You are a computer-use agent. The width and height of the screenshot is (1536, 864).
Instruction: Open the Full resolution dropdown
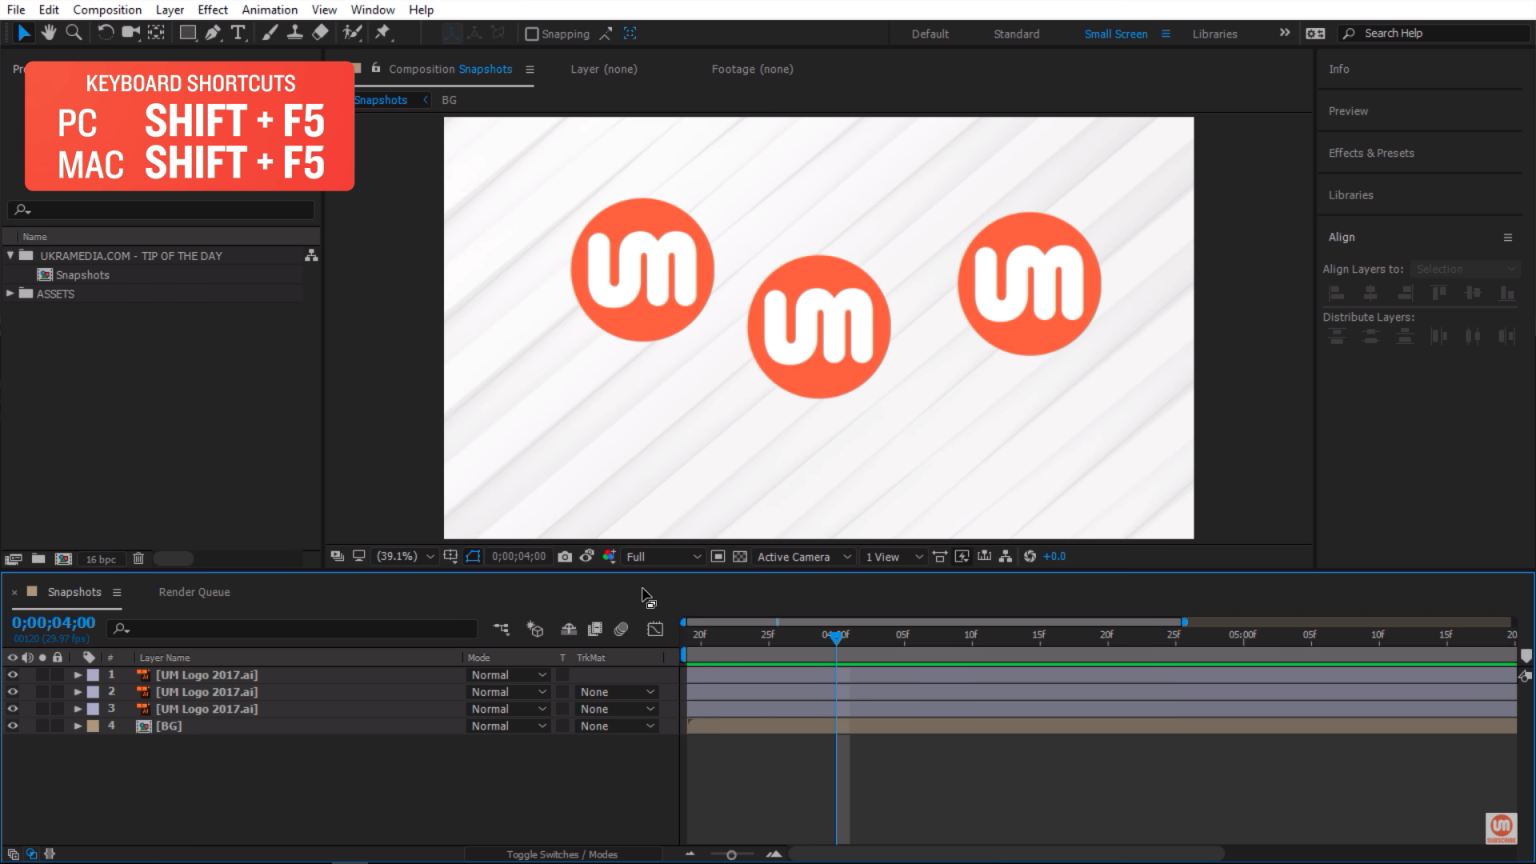663,557
